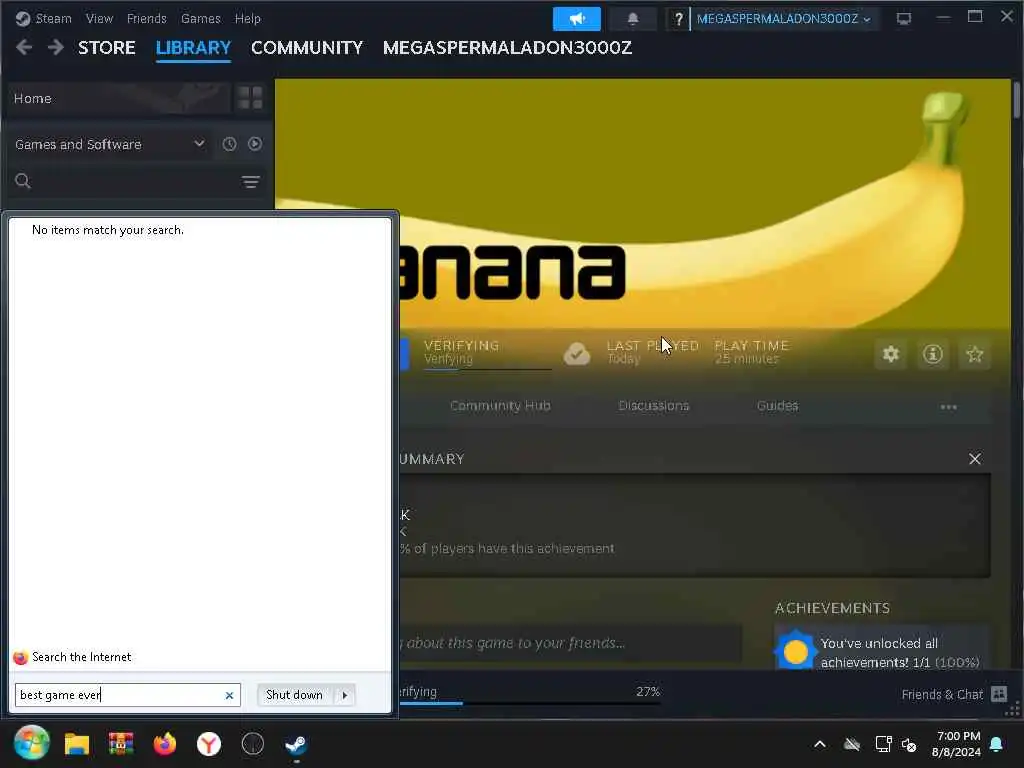The image size is (1024, 768).
Task: Open the clock showing 7:00 PM
Action: click(x=957, y=744)
